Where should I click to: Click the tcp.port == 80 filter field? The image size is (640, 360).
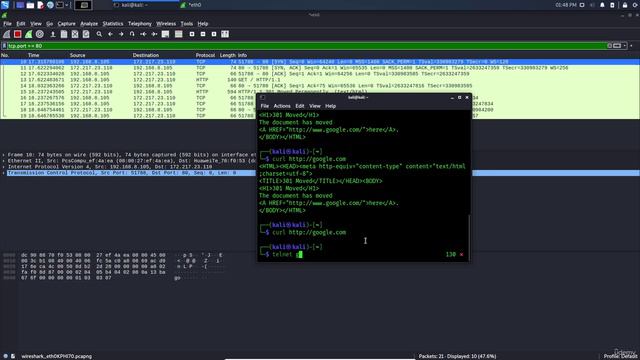tap(306, 46)
